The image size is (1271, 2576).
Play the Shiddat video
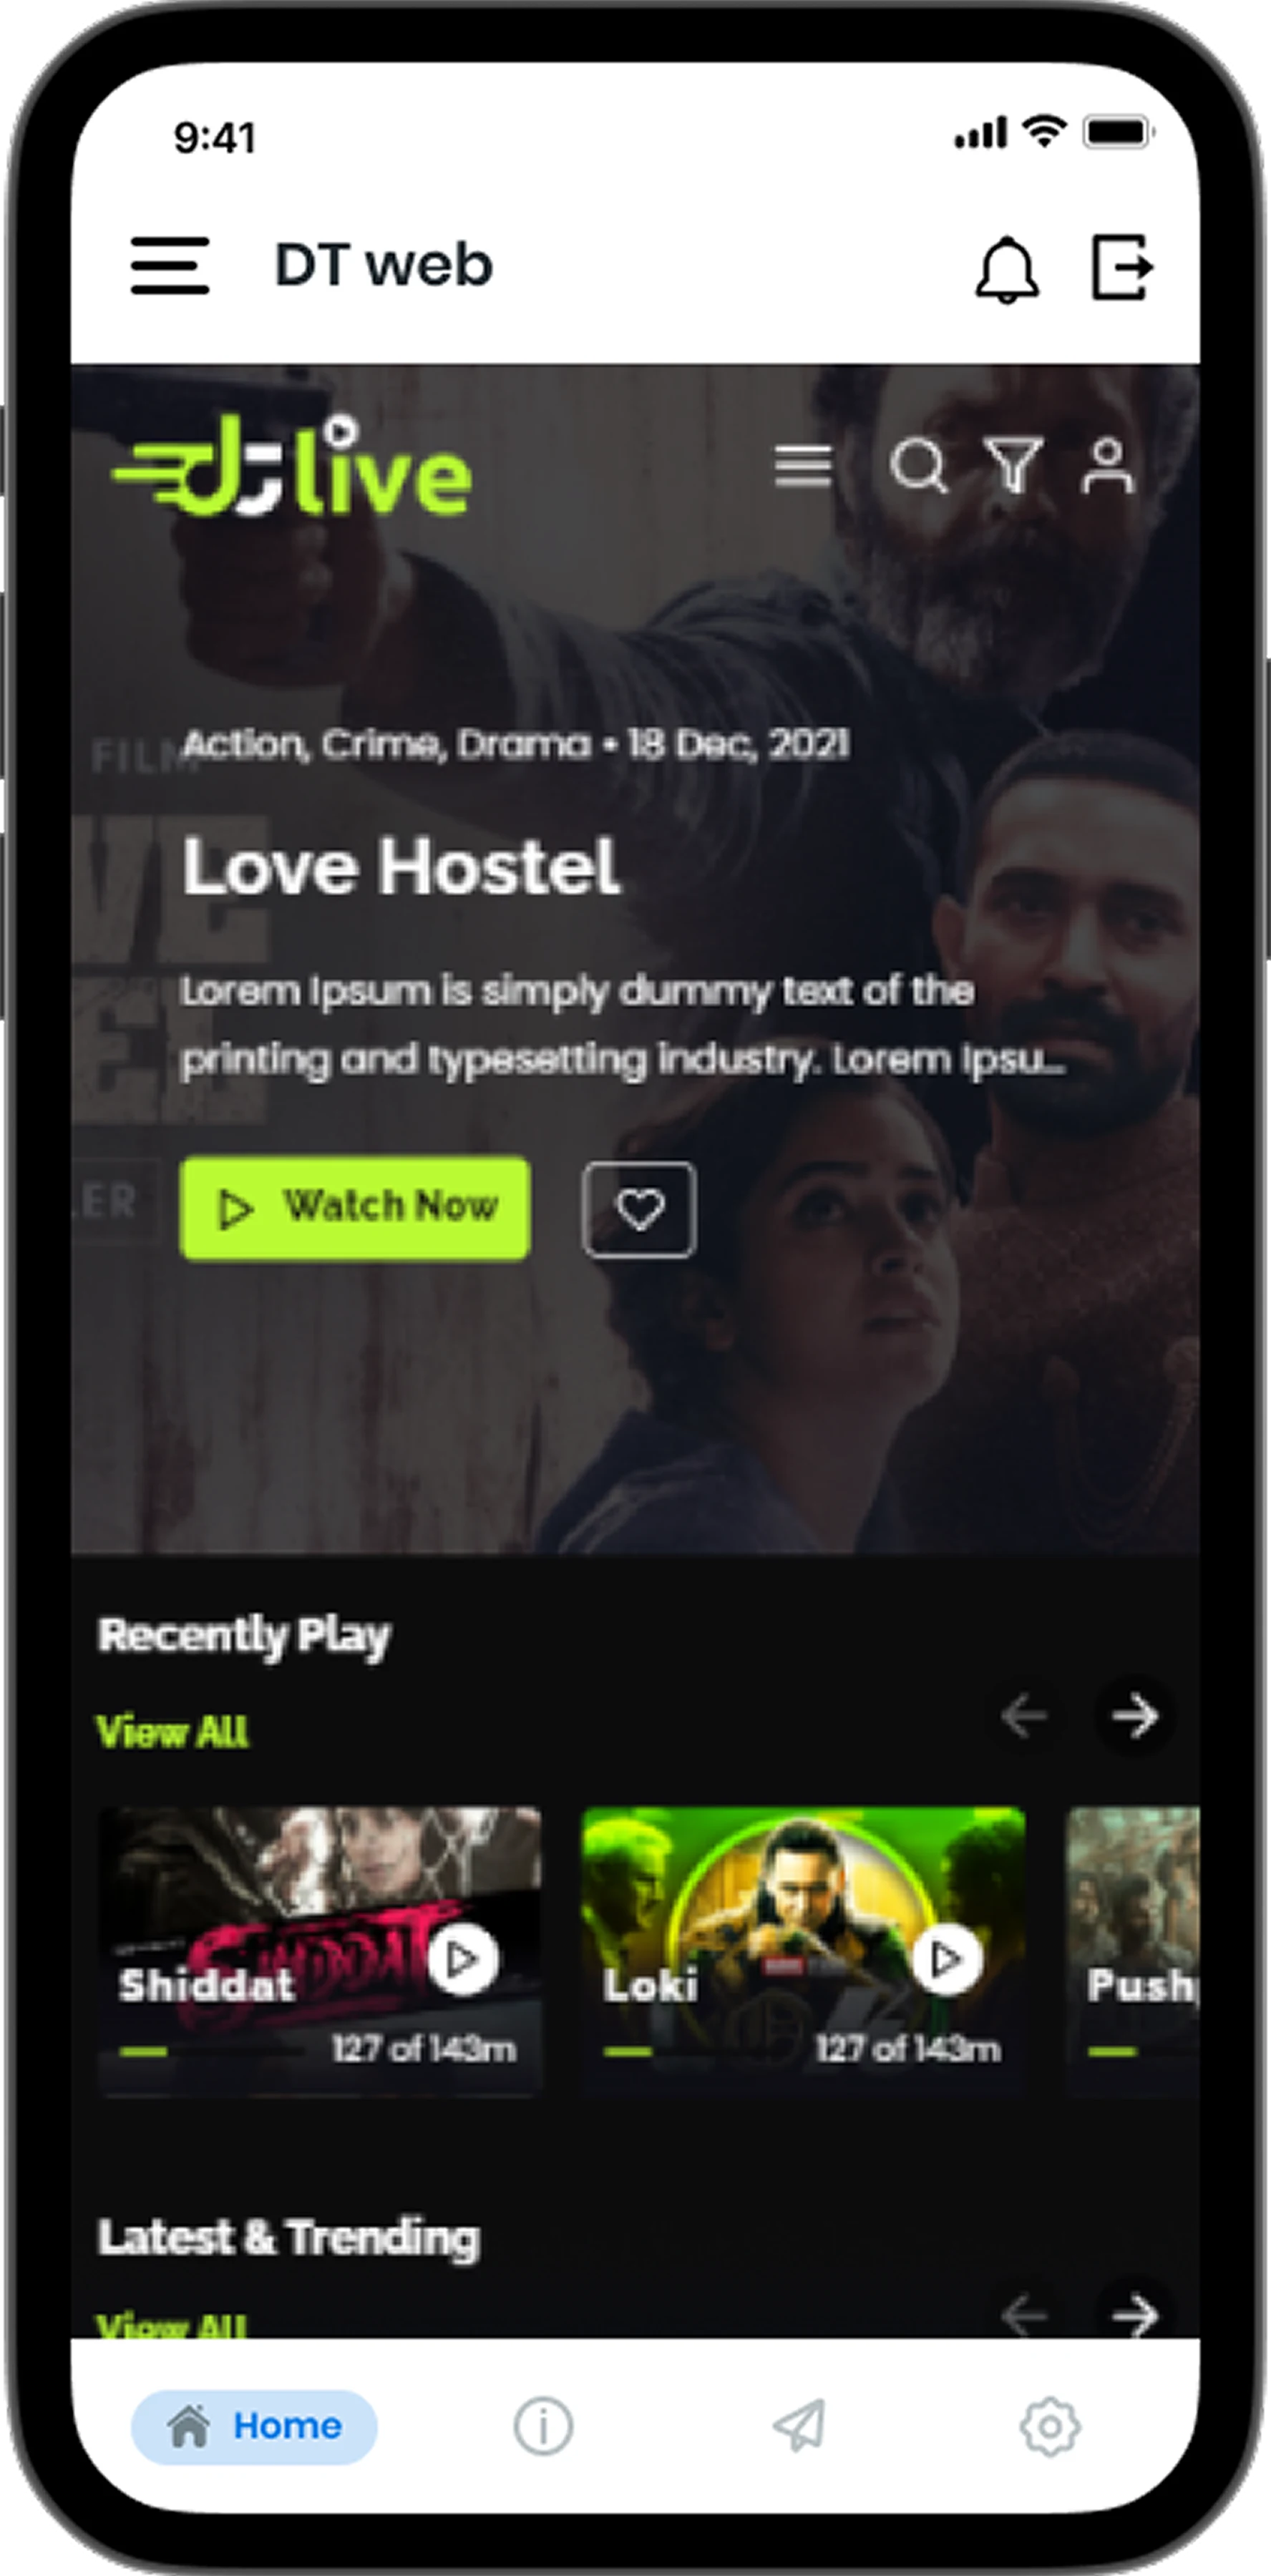(462, 1959)
